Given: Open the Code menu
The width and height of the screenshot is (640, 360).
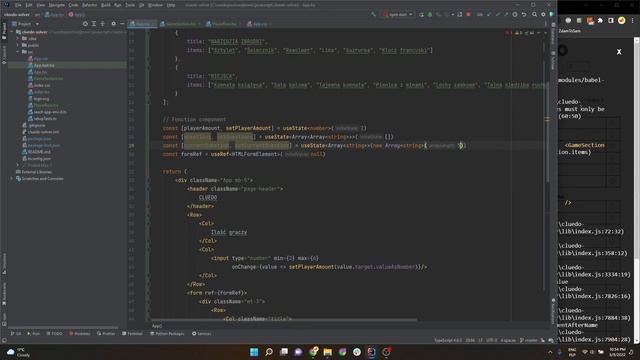Looking at the screenshot, I should click(73, 5).
